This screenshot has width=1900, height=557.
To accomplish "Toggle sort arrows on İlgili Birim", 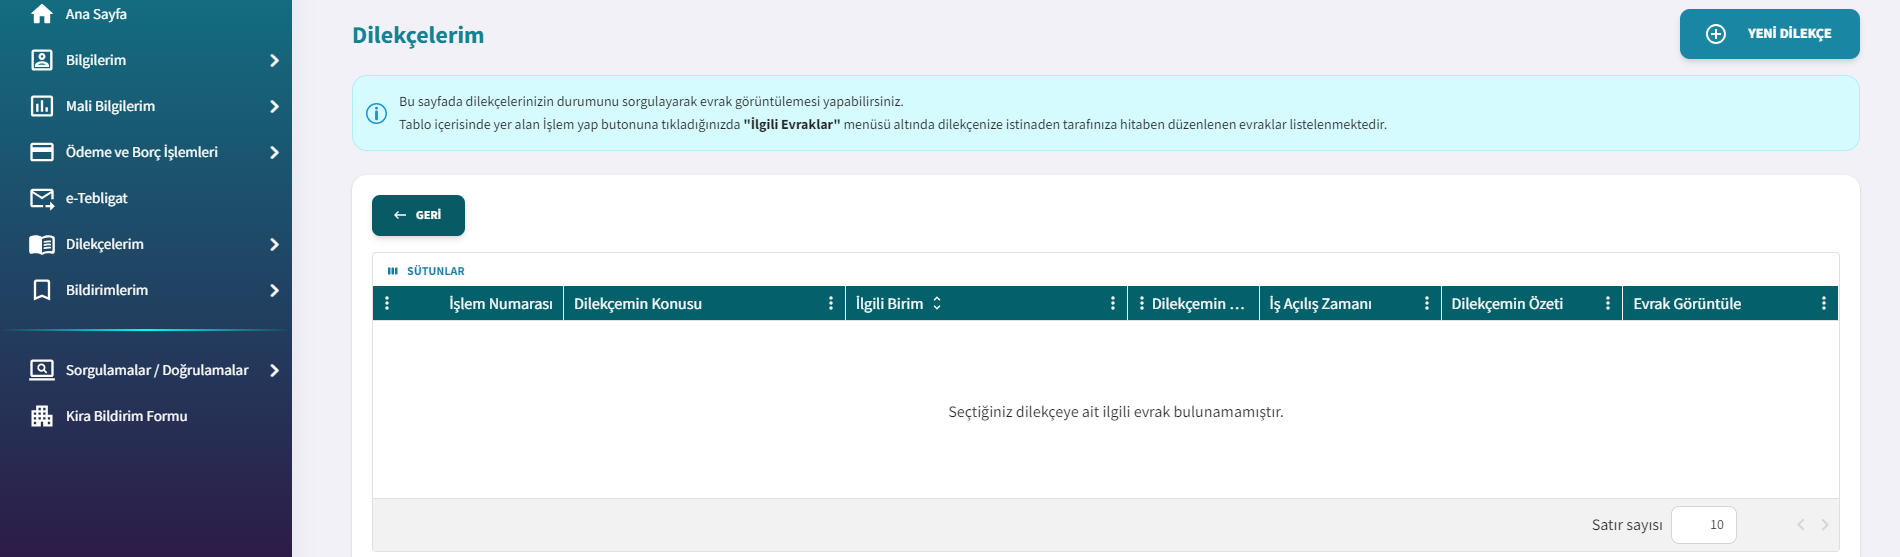I will [937, 303].
